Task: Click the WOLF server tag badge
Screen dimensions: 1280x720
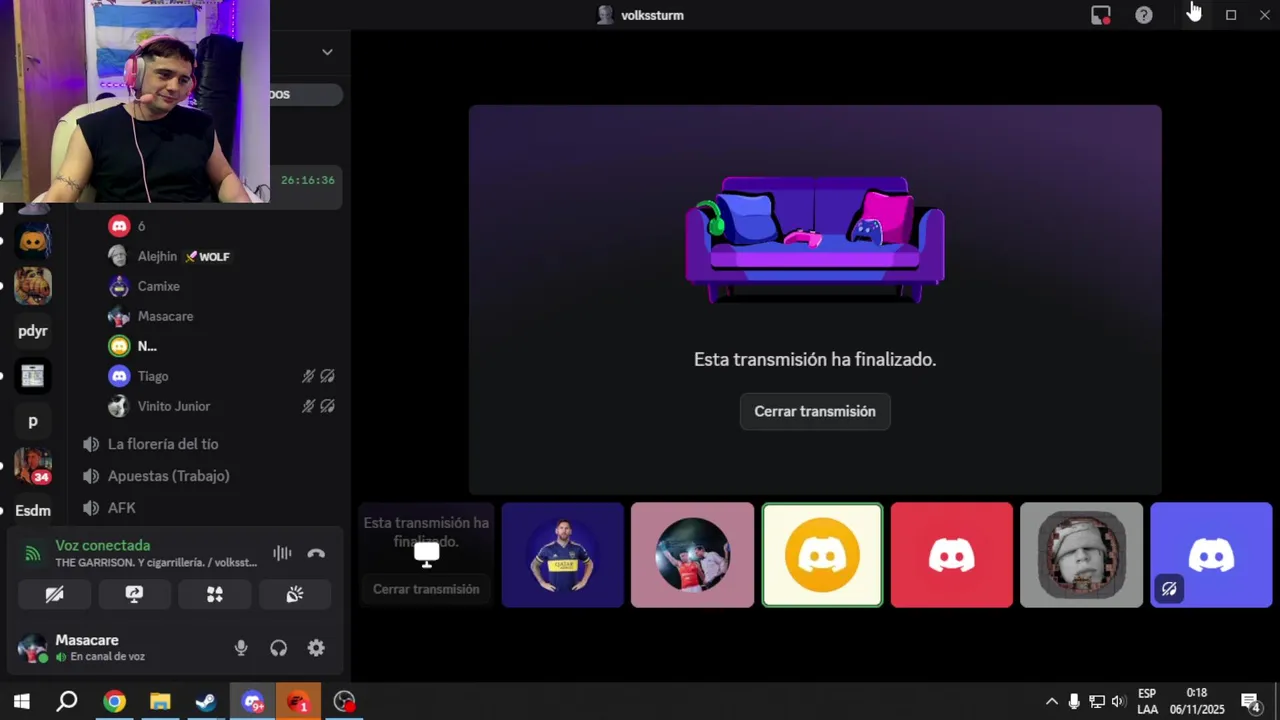Action: (x=208, y=257)
